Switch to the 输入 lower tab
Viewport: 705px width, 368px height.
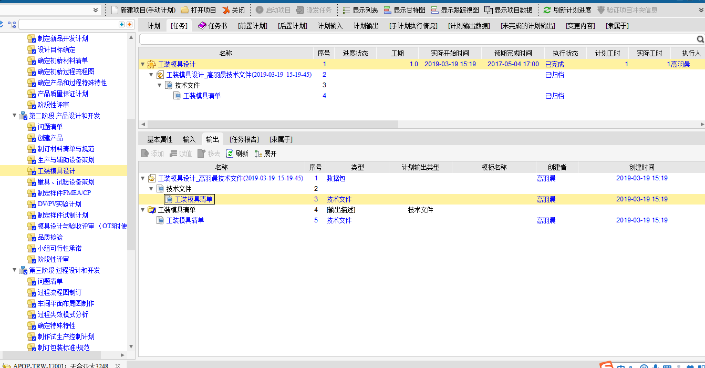click(x=189, y=140)
